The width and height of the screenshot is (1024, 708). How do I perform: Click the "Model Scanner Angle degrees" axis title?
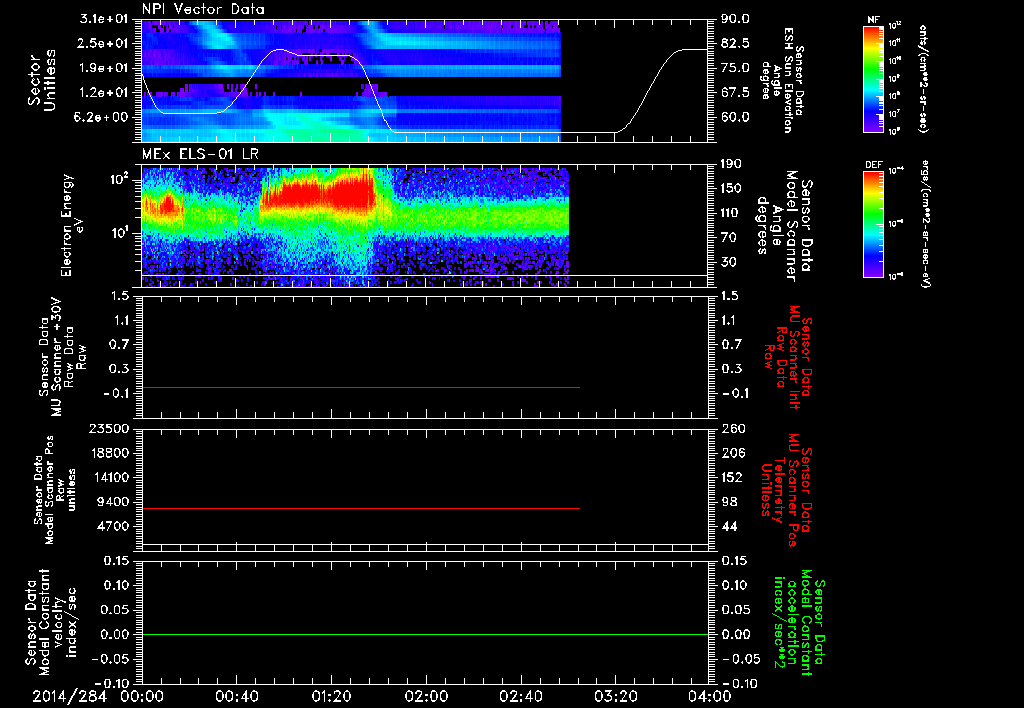[784, 226]
